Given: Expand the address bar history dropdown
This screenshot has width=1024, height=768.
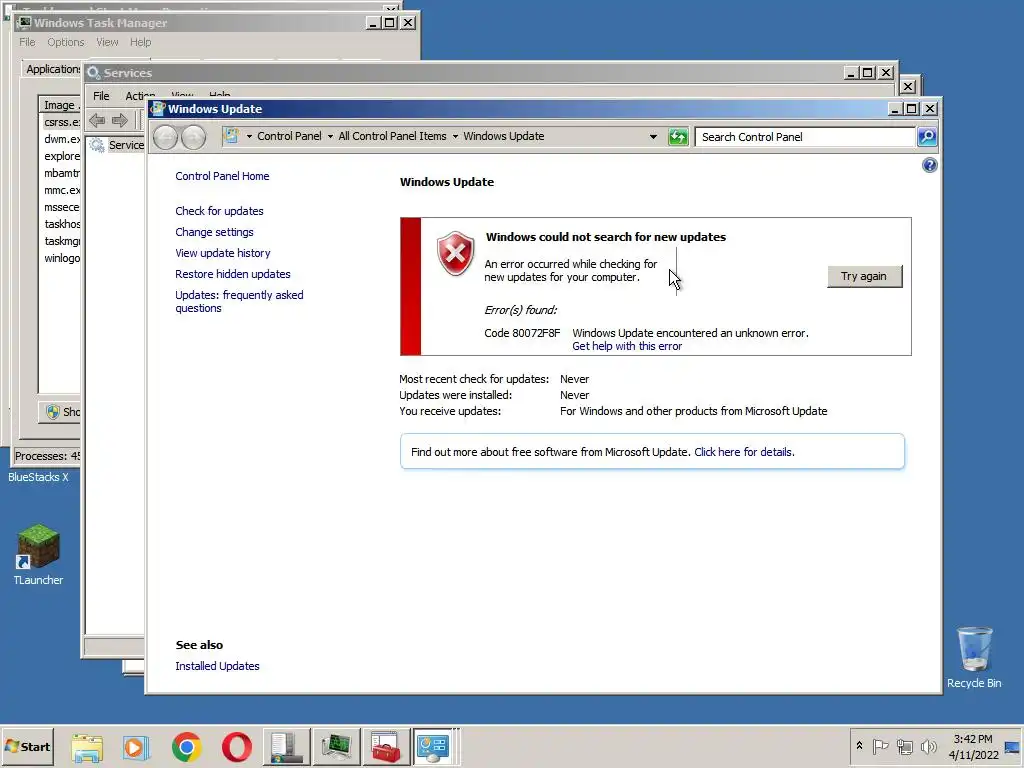Looking at the screenshot, I should (653, 136).
